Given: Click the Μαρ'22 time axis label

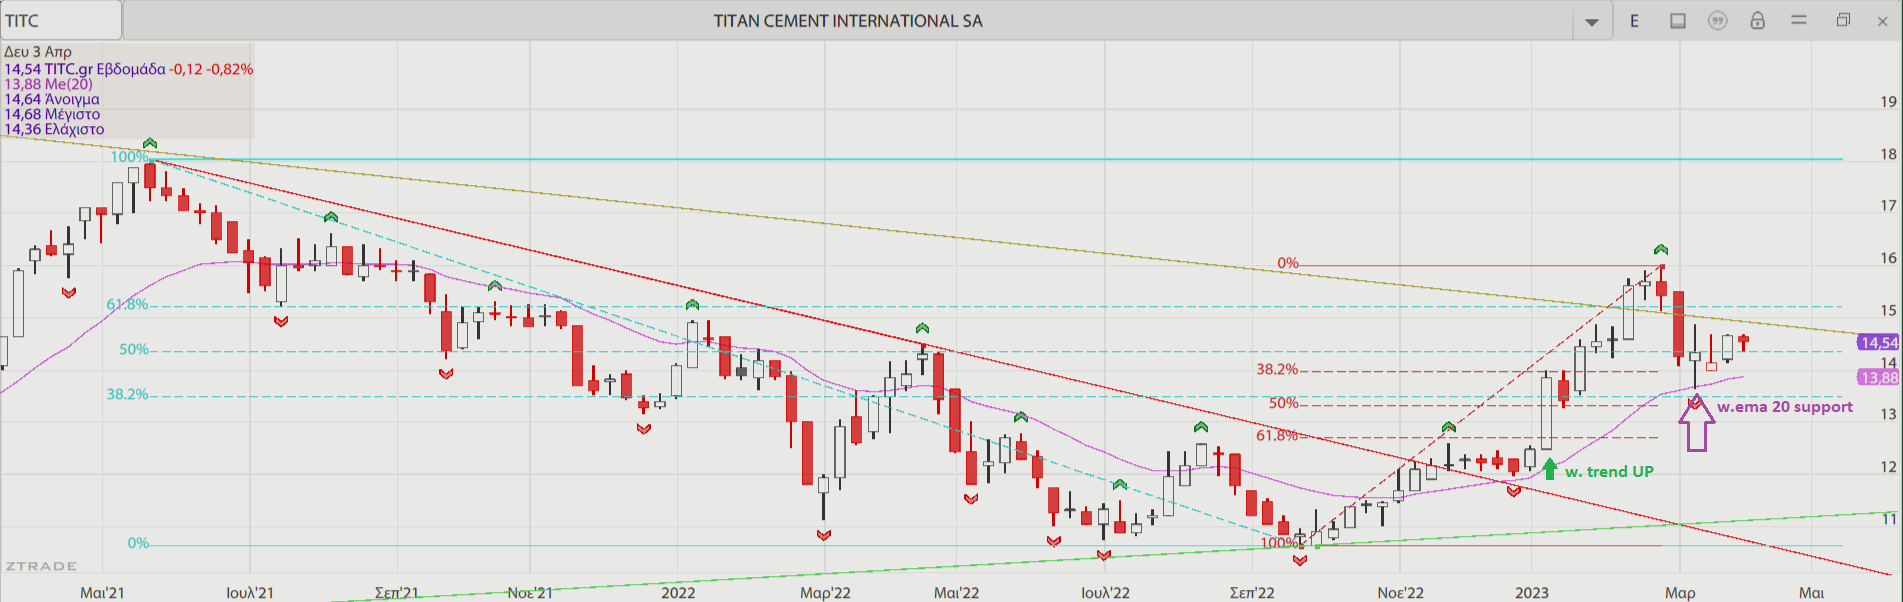Looking at the screenshot, I should (825, 593).
